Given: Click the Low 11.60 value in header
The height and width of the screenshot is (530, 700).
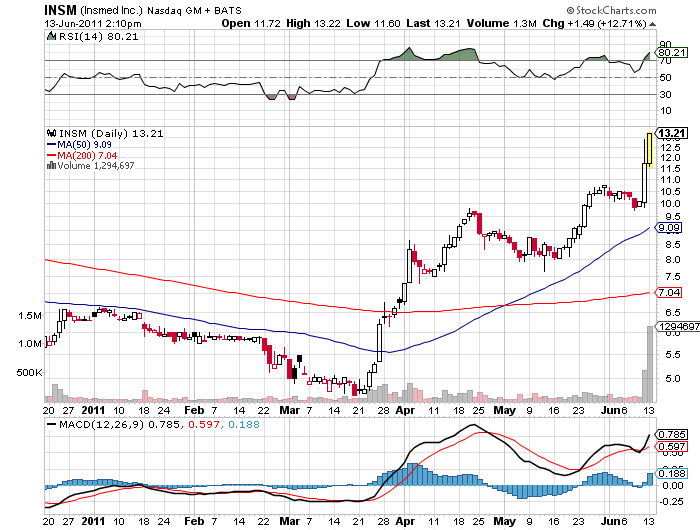Looking at the screenshot, I should coord(373,23).
